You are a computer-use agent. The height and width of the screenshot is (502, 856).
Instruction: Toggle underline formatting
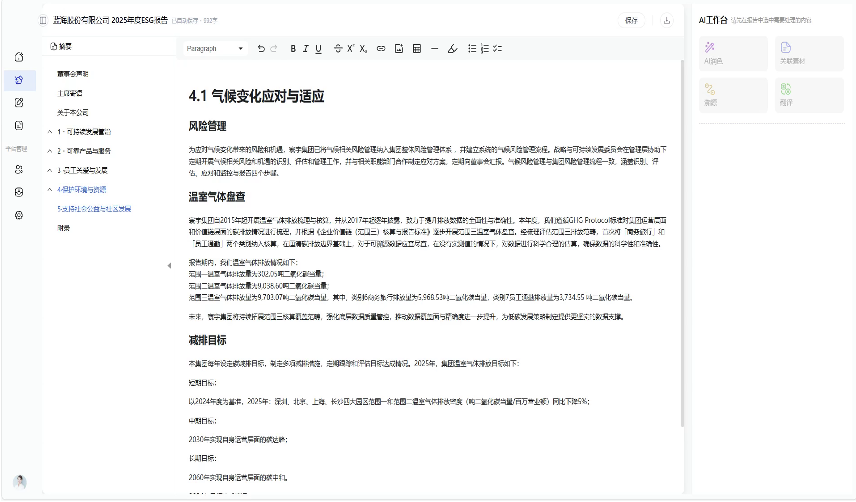click(318, 49)
